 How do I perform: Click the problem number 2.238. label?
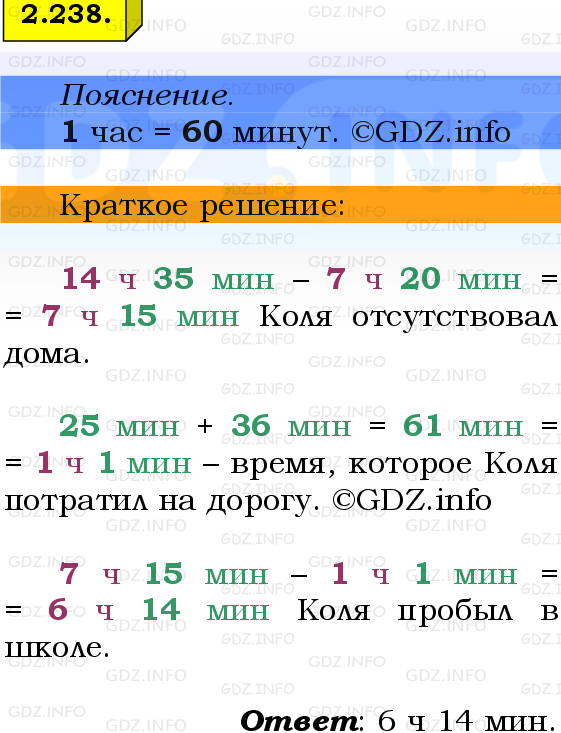tap(66, 14)
